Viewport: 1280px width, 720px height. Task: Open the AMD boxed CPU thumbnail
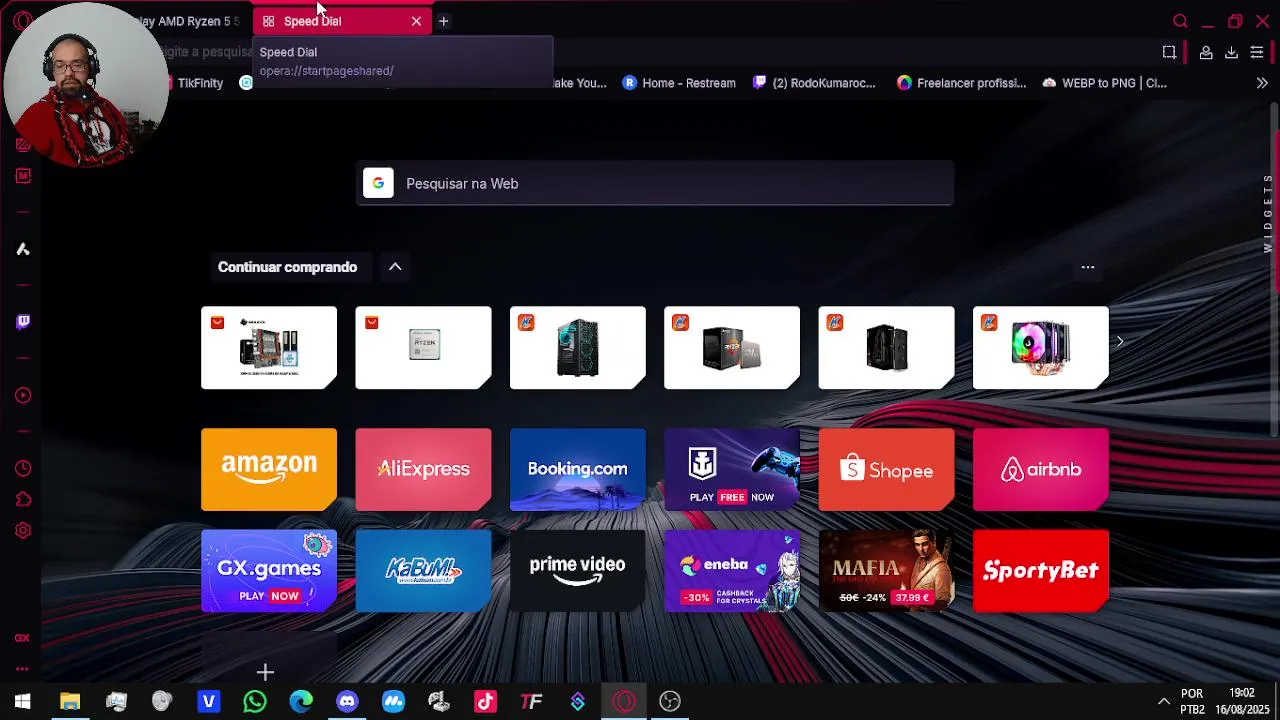tap(732, 348)
